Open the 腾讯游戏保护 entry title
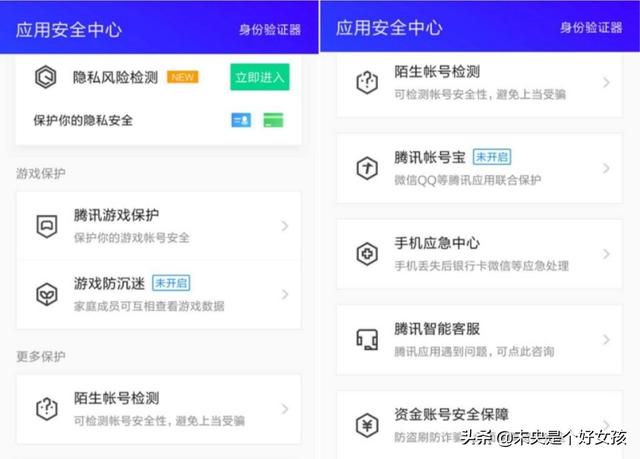Viewport: 640px width, 459px height. coord(116,215)
